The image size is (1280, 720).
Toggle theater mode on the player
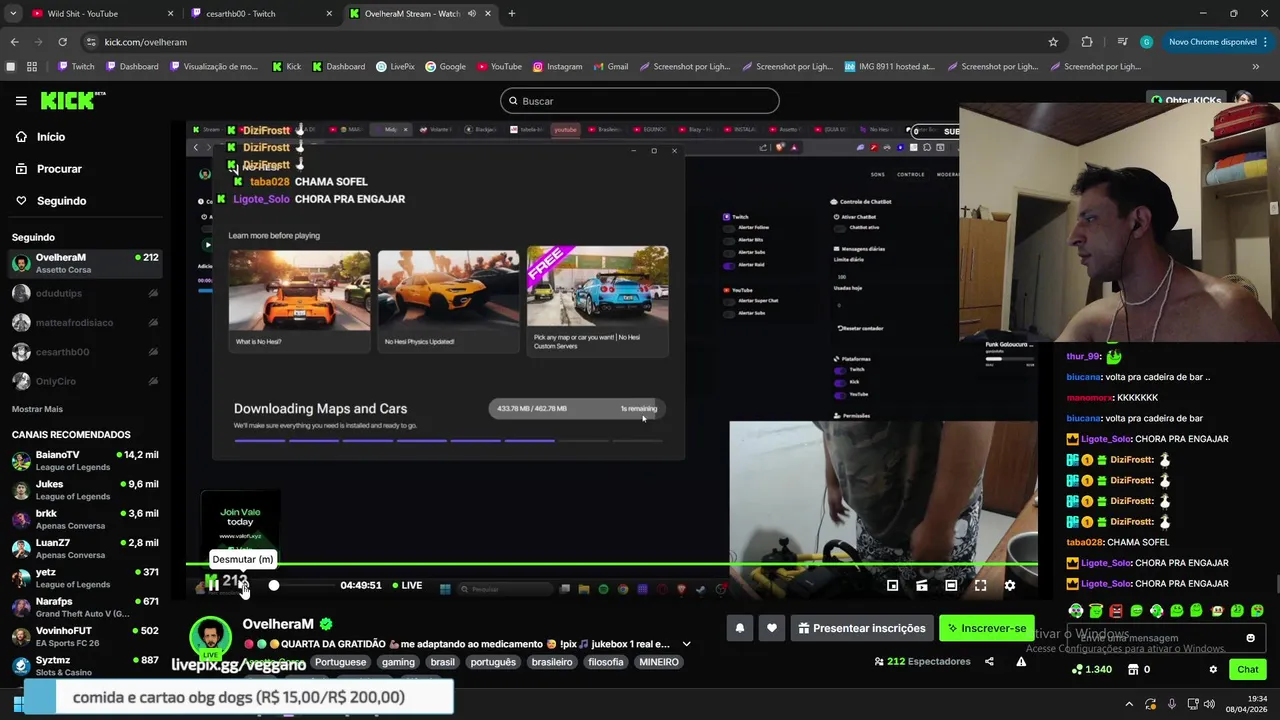tap(951, 586)
